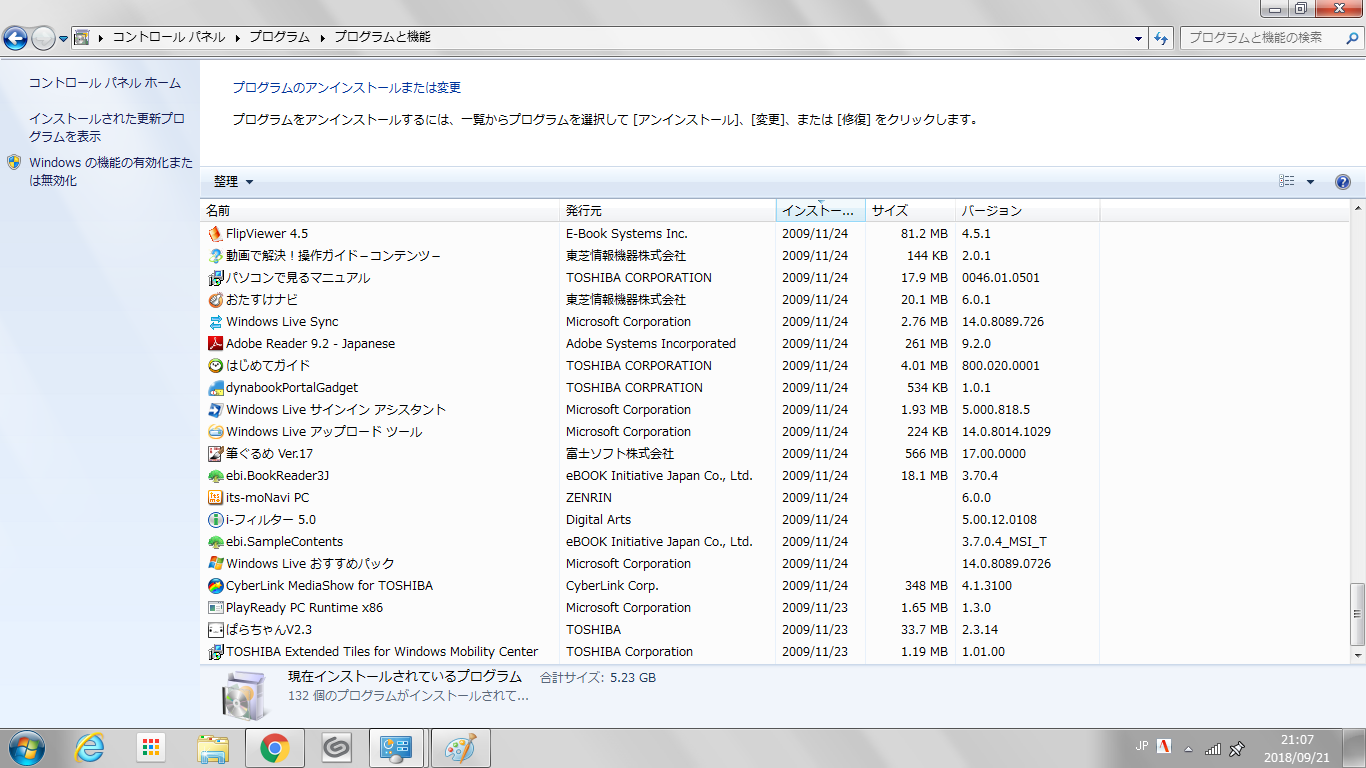Select the dynabookPortalGadget icon
Viewport: 1366px width, 768px height.
click(215, 388)
